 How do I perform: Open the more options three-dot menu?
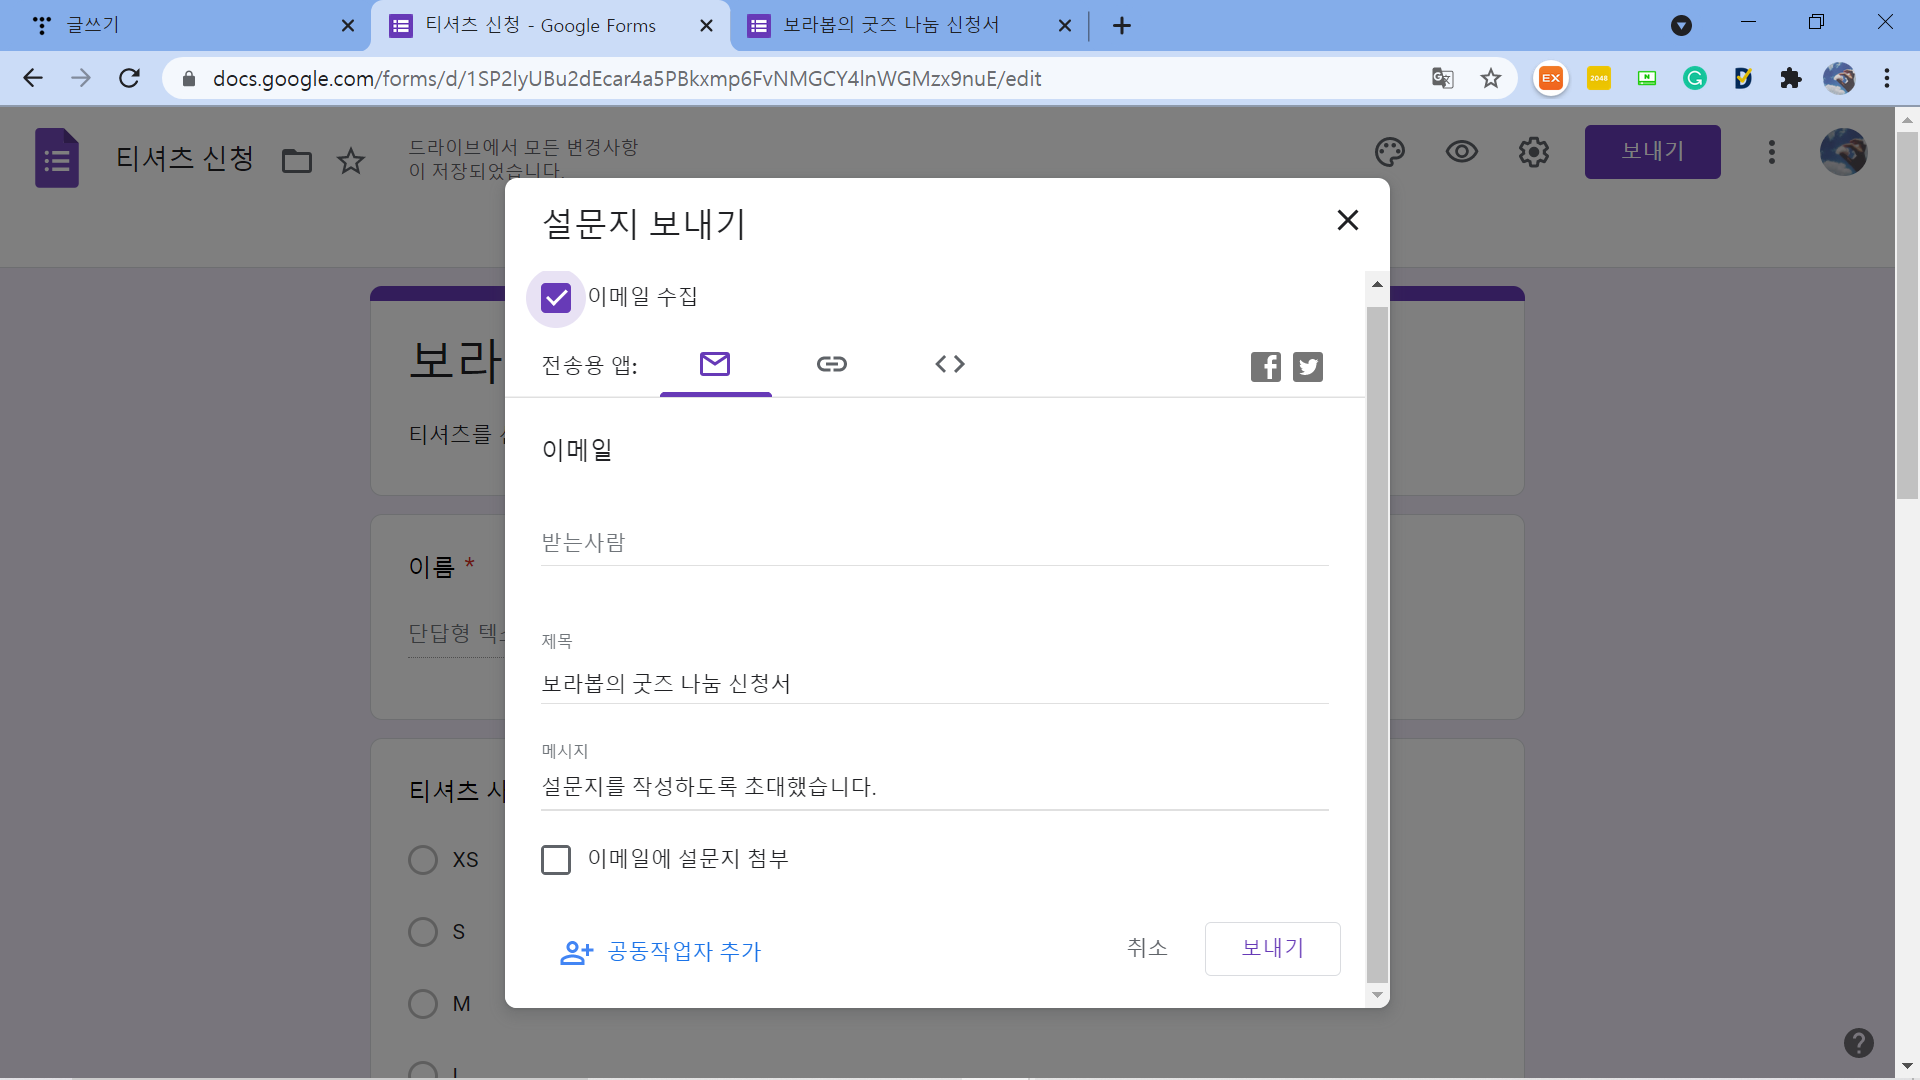point(1771,152)
